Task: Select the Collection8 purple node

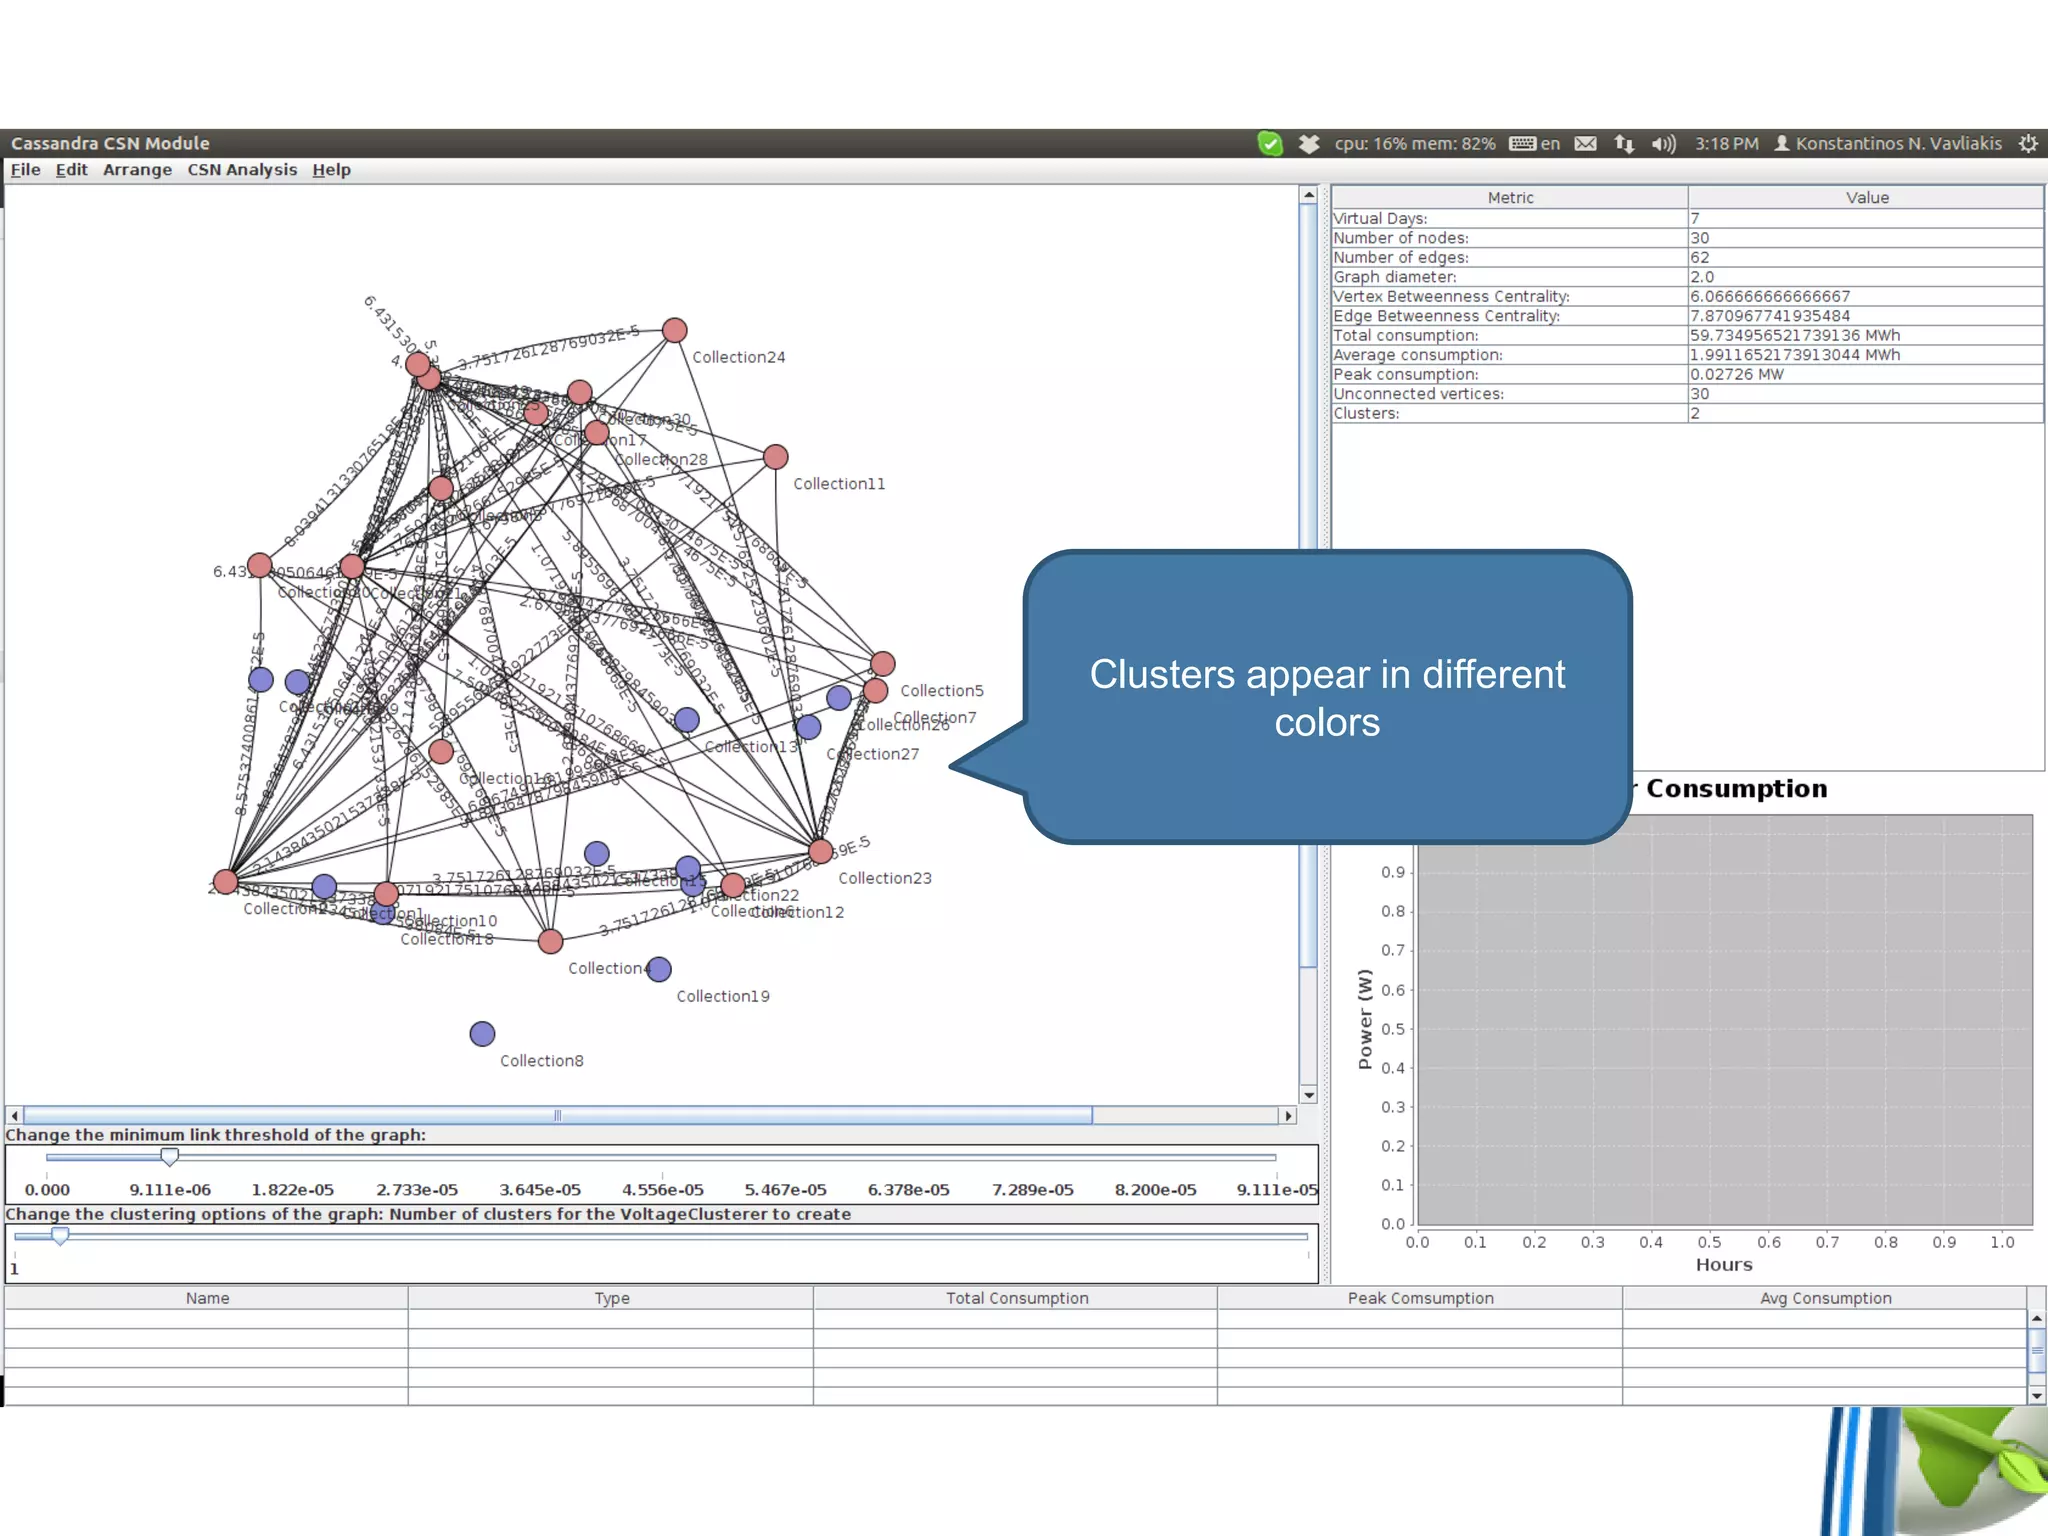Action: (x=482, y=1033)
